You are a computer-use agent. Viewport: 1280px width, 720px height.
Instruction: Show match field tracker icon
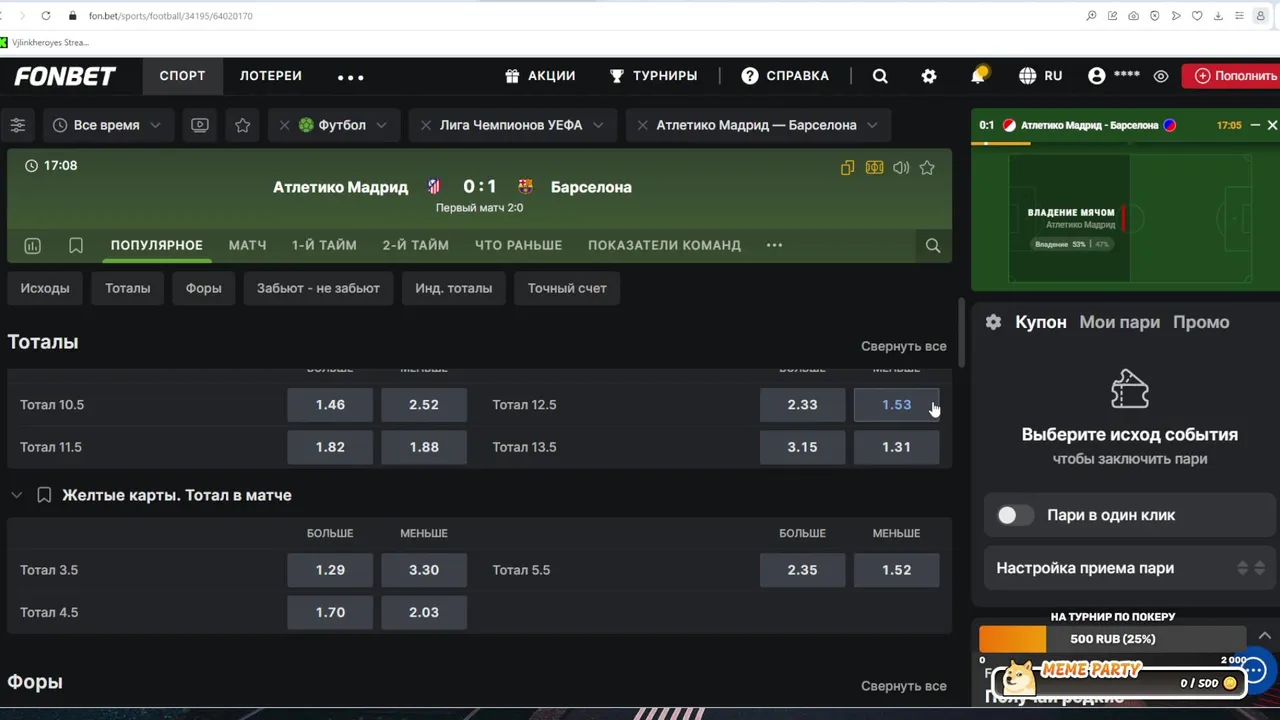tap(875, 168)
